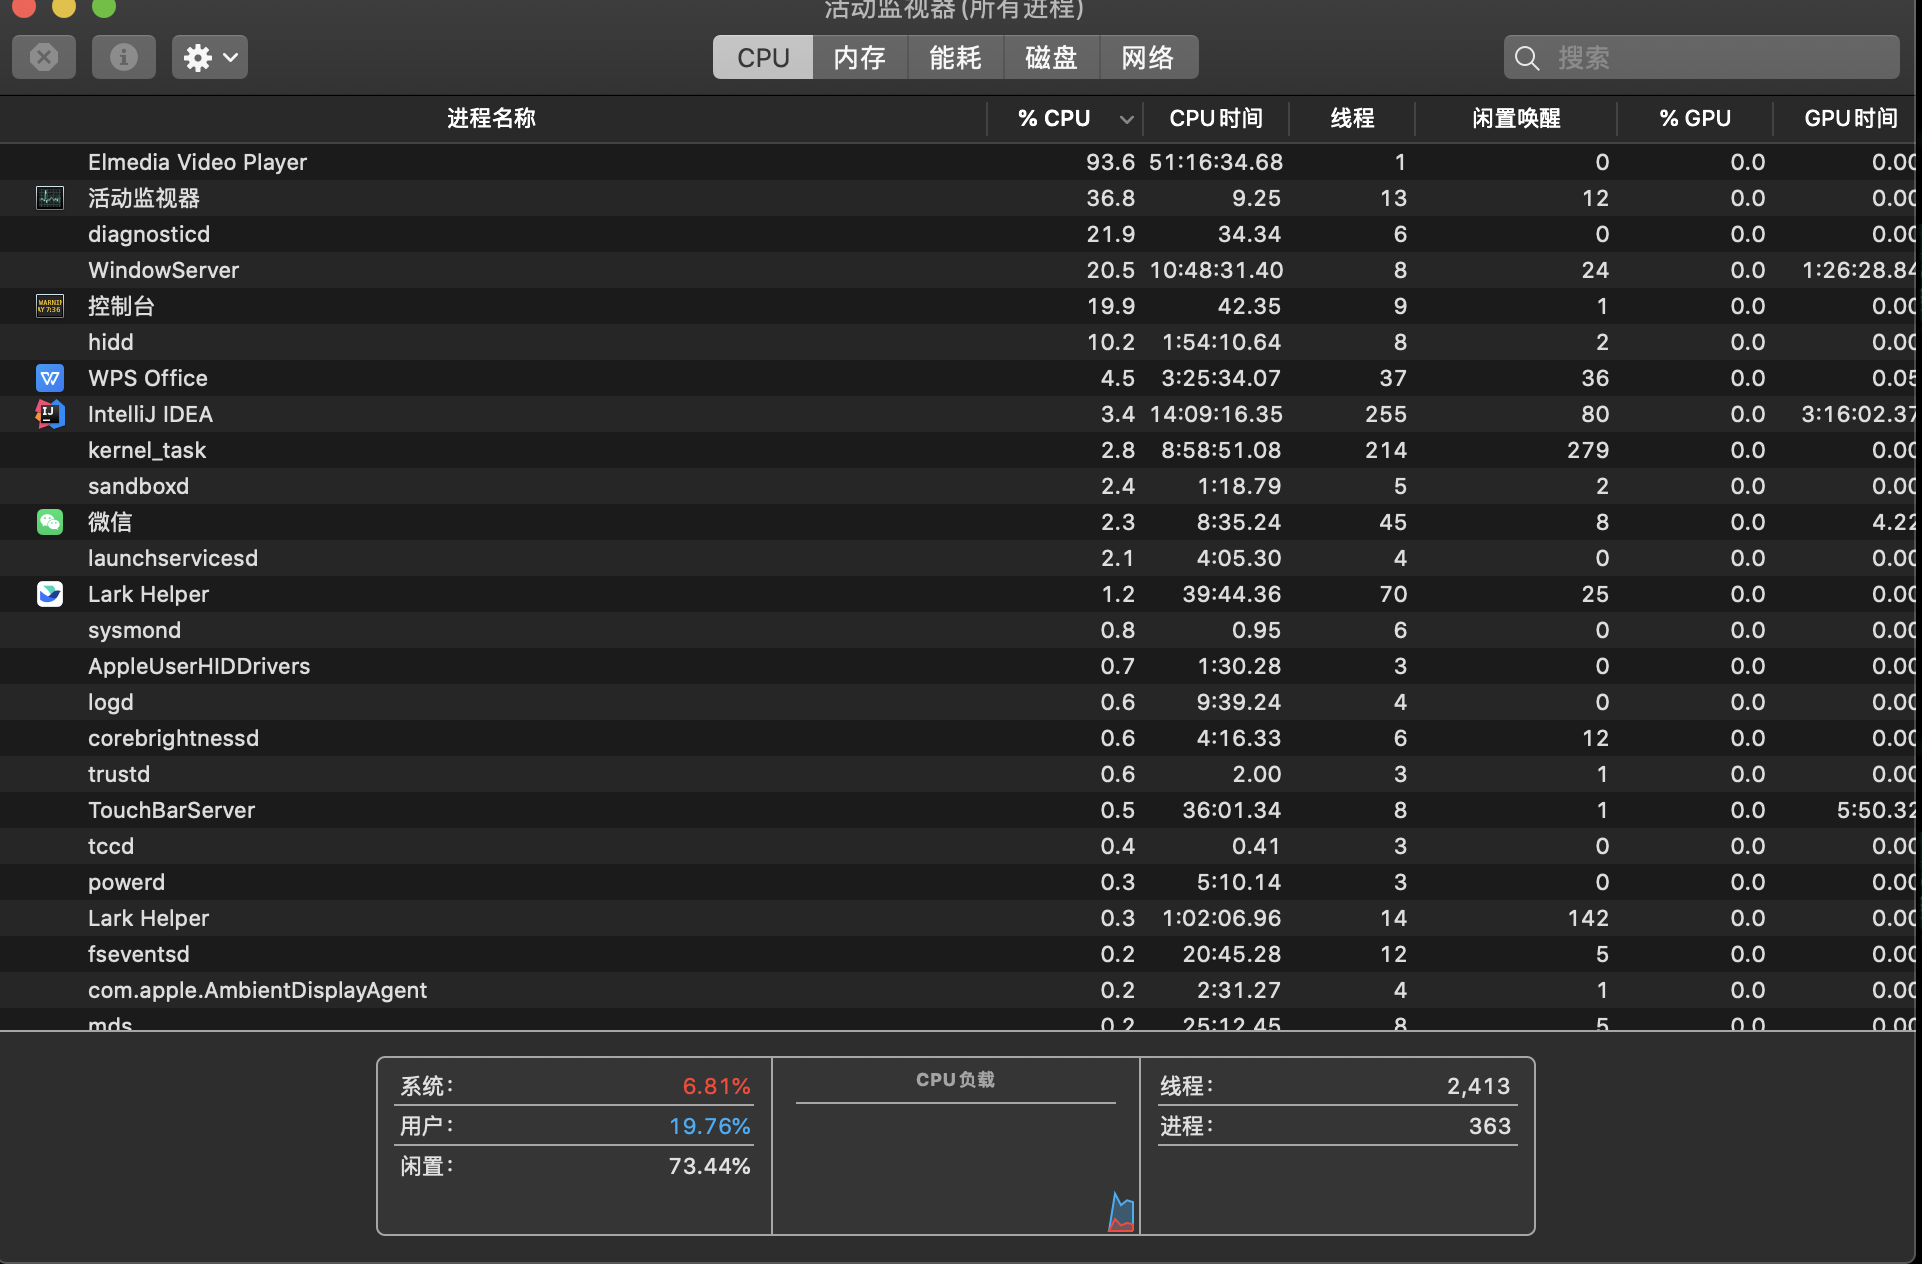Click the settings gear dropdown arrow
The width and height of the screenshot is (1922, 1264).
click(230, 56)
